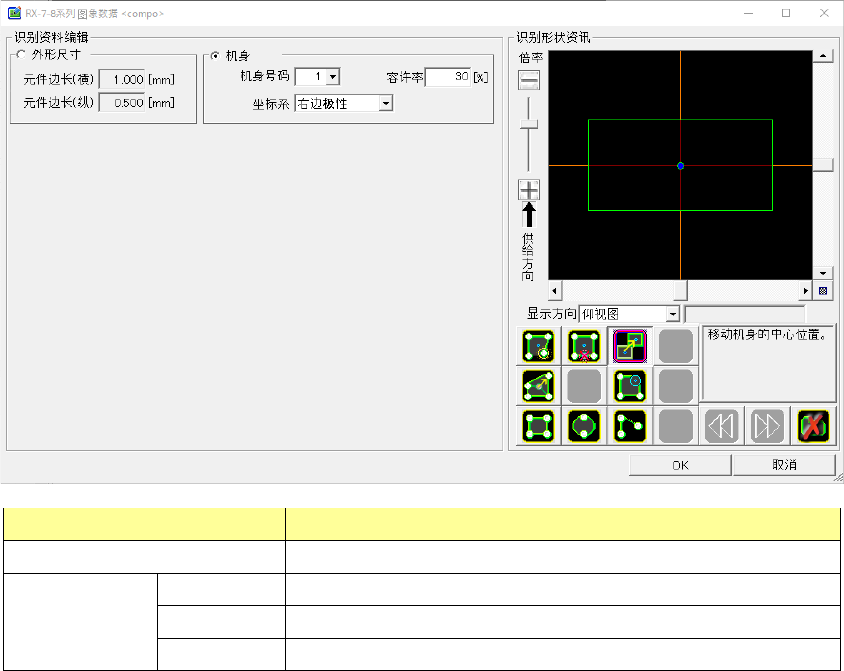The width and height of the screenshot is (844, 671).
Task: Close the RX-7-8 image data window
Action: pyautogui.click(x=824, y=13)
